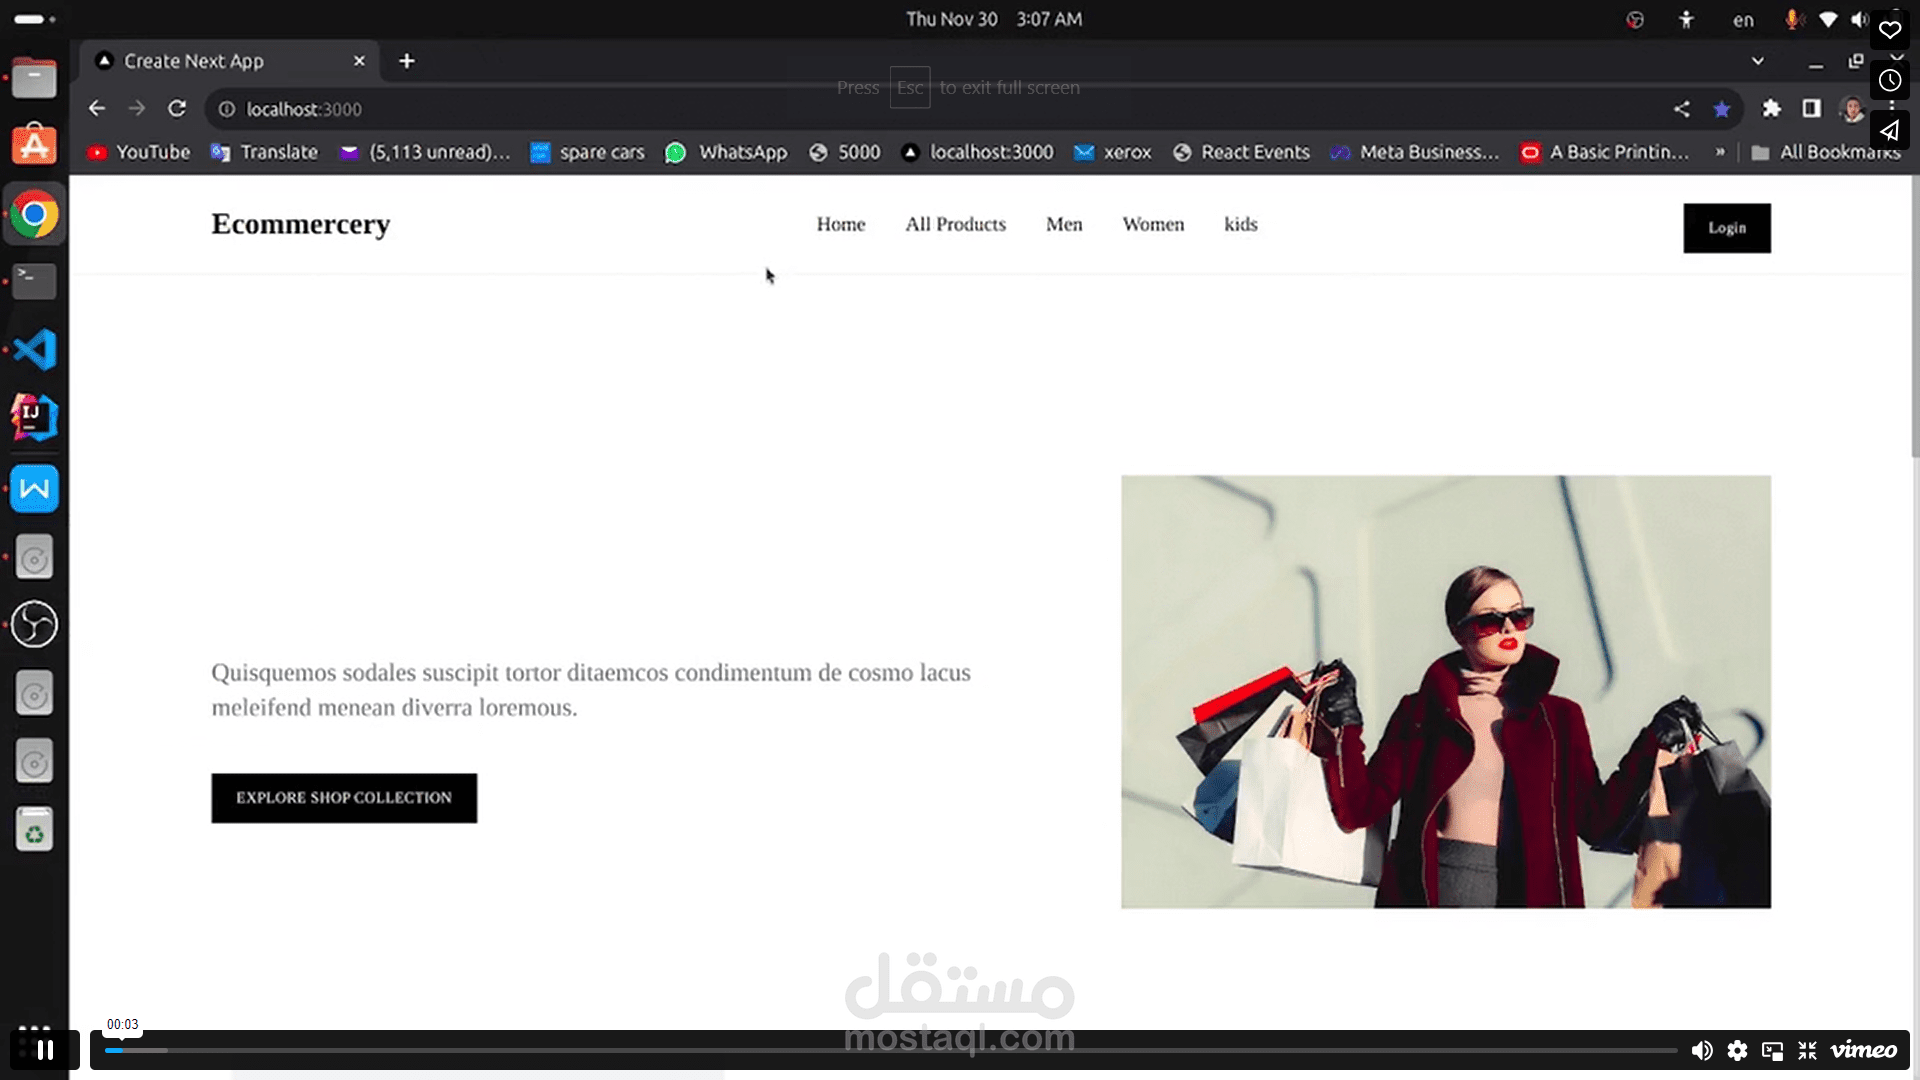This screenshot has height=1080, width=1920.
Task: Launch Ubuntu Software from the dock
Action: coord(34,145)
